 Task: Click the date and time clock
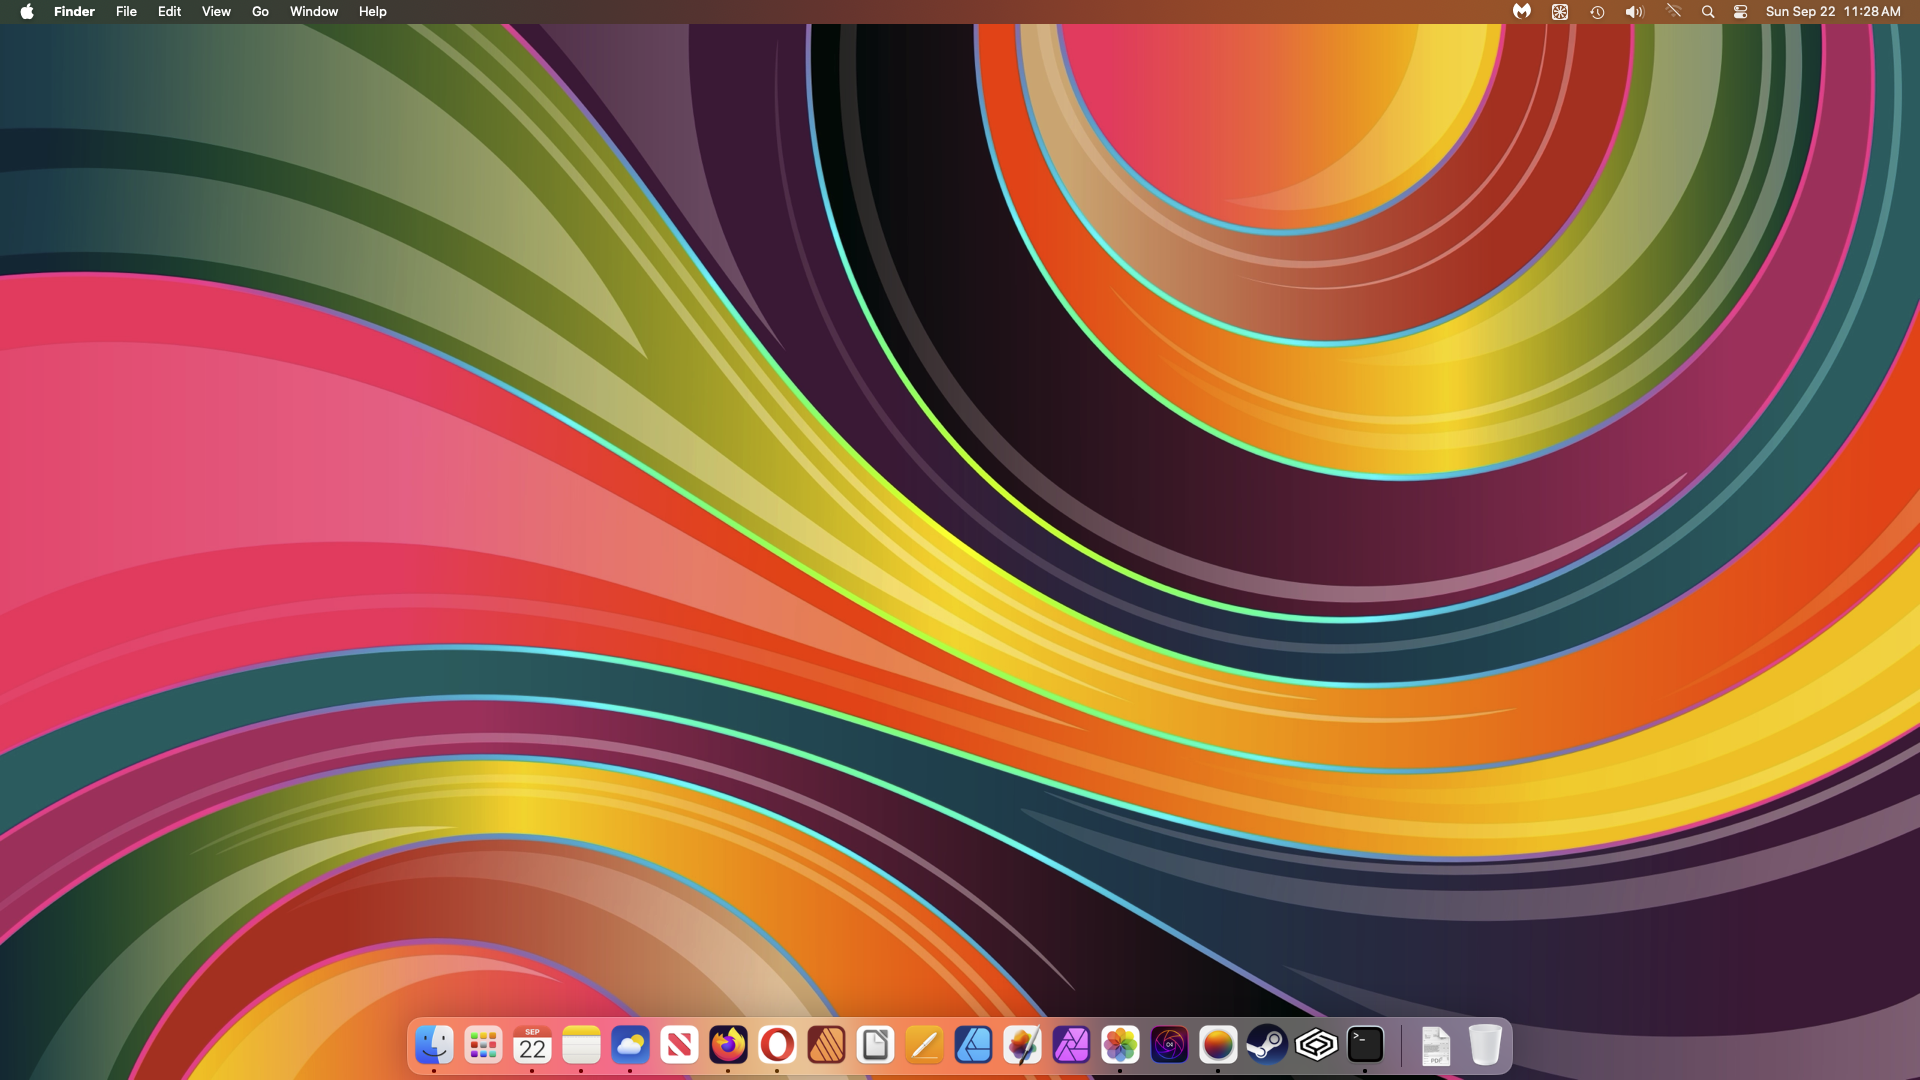coord(1832,12)
